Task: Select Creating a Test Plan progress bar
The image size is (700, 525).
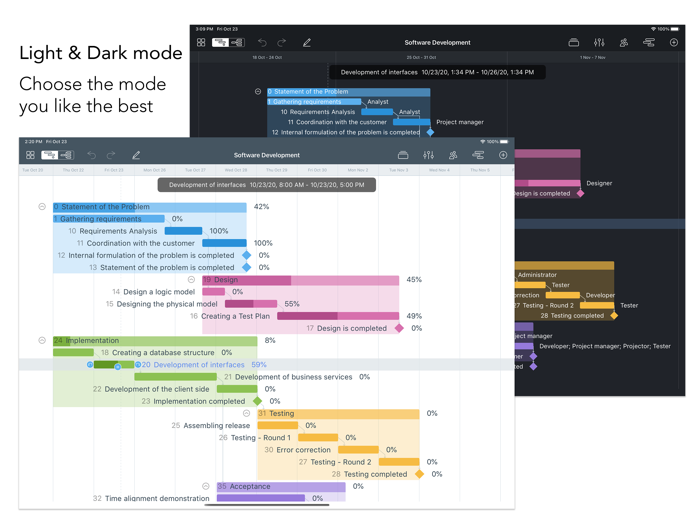Action: click(x=338, y=316)
